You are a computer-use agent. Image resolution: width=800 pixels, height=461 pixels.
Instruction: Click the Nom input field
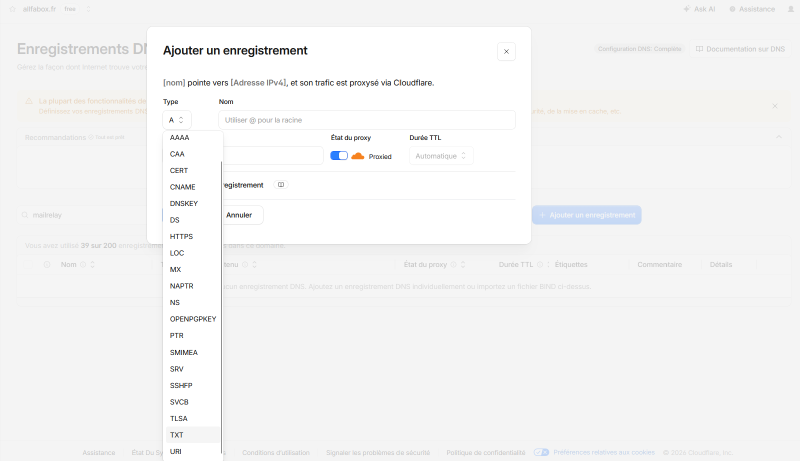tap(367, 120)
